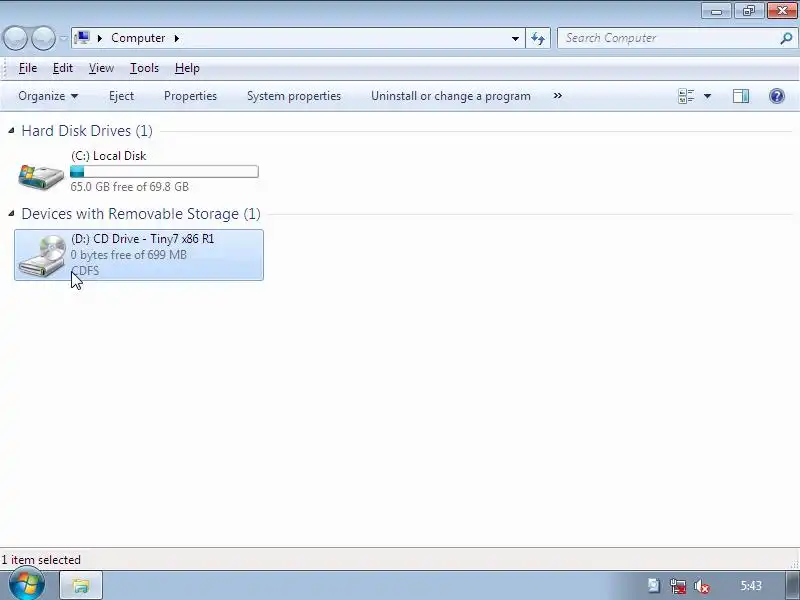Select Devices with Removable Storage heading
This screenshot has height=600, width=800.
coord(141,214)
